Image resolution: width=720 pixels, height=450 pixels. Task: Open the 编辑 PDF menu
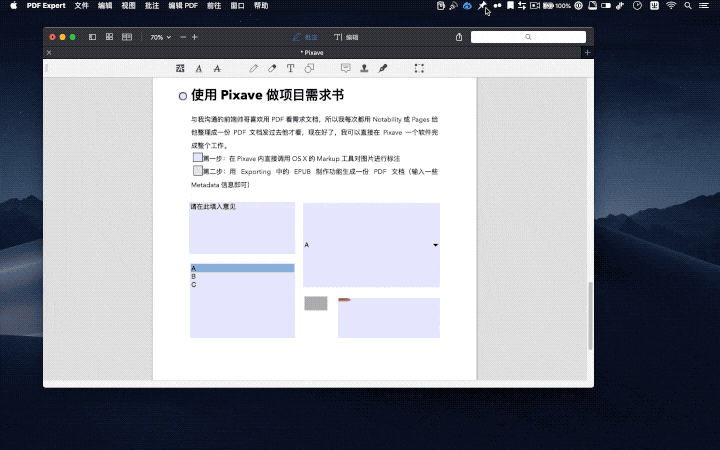[183, 6]
